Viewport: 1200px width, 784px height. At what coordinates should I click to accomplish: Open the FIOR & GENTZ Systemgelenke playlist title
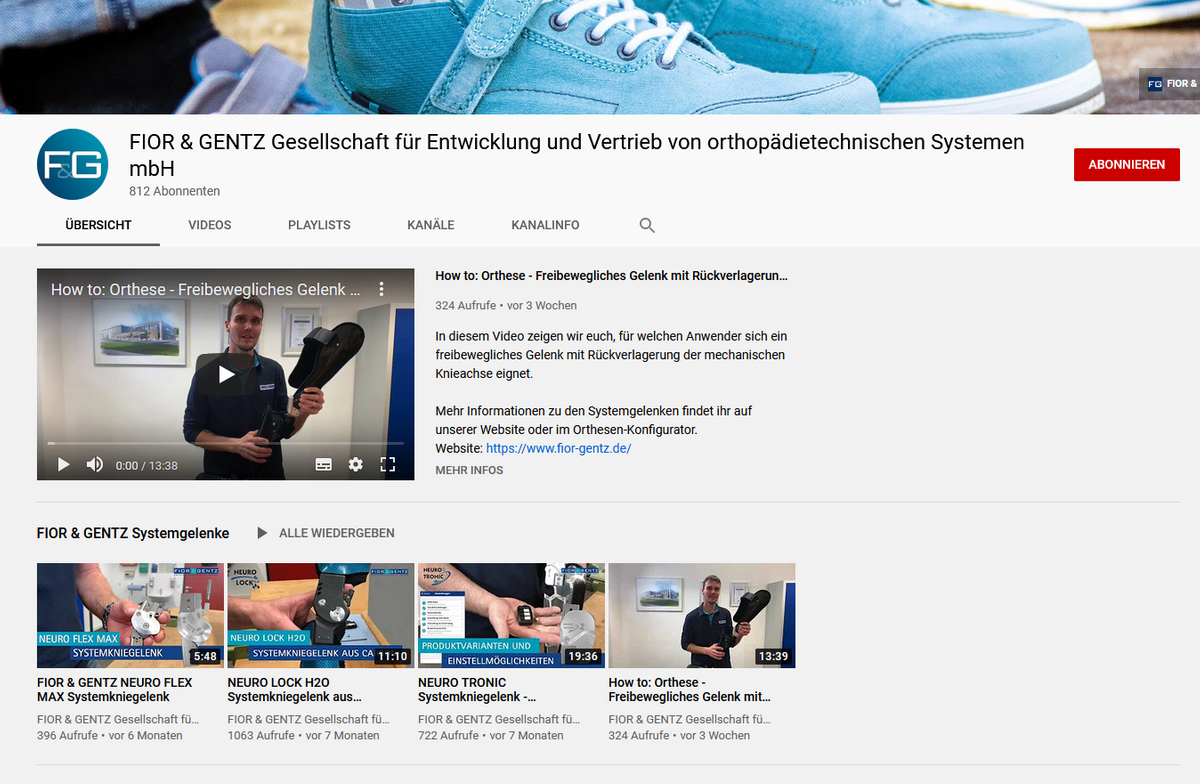133,533
